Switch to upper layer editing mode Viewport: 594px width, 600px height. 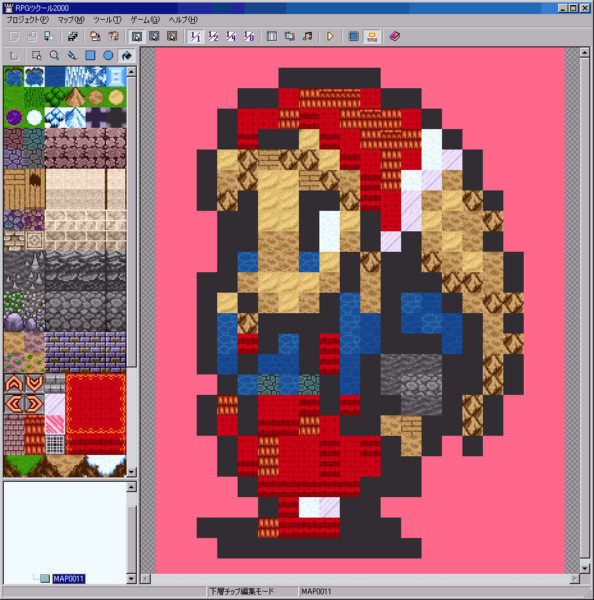(x=154, y=36)
